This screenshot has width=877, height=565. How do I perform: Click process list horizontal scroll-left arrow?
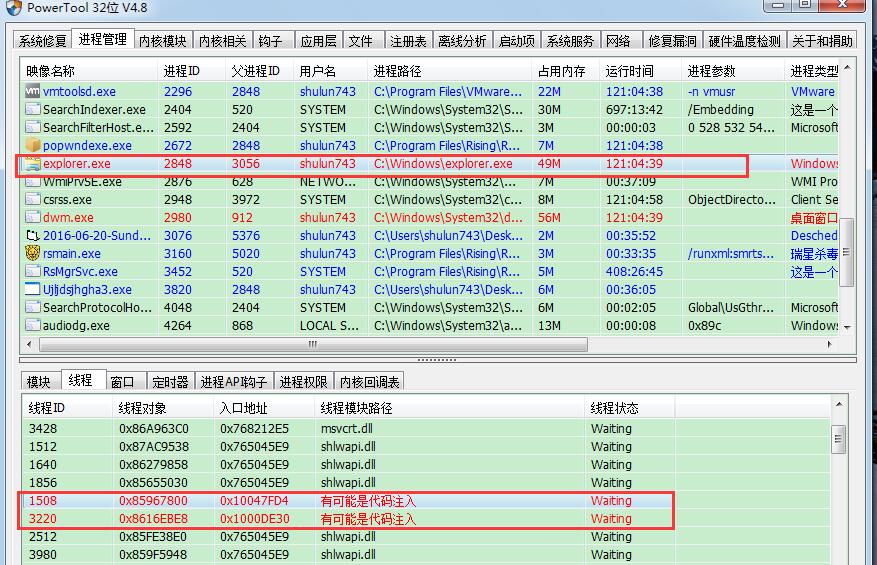pos(29,345)
